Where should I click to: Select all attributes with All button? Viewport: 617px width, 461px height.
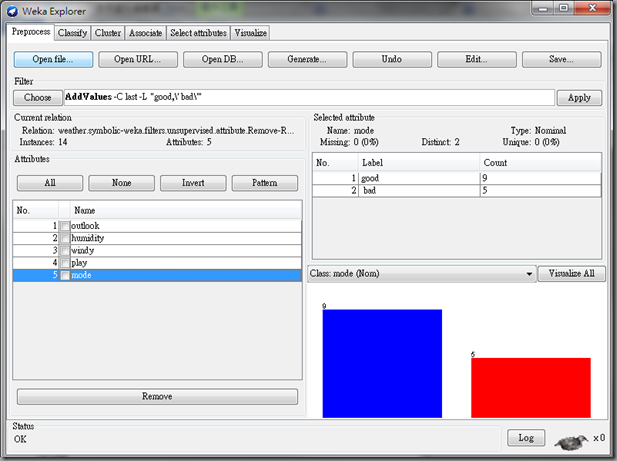click(x=50, y=183)
